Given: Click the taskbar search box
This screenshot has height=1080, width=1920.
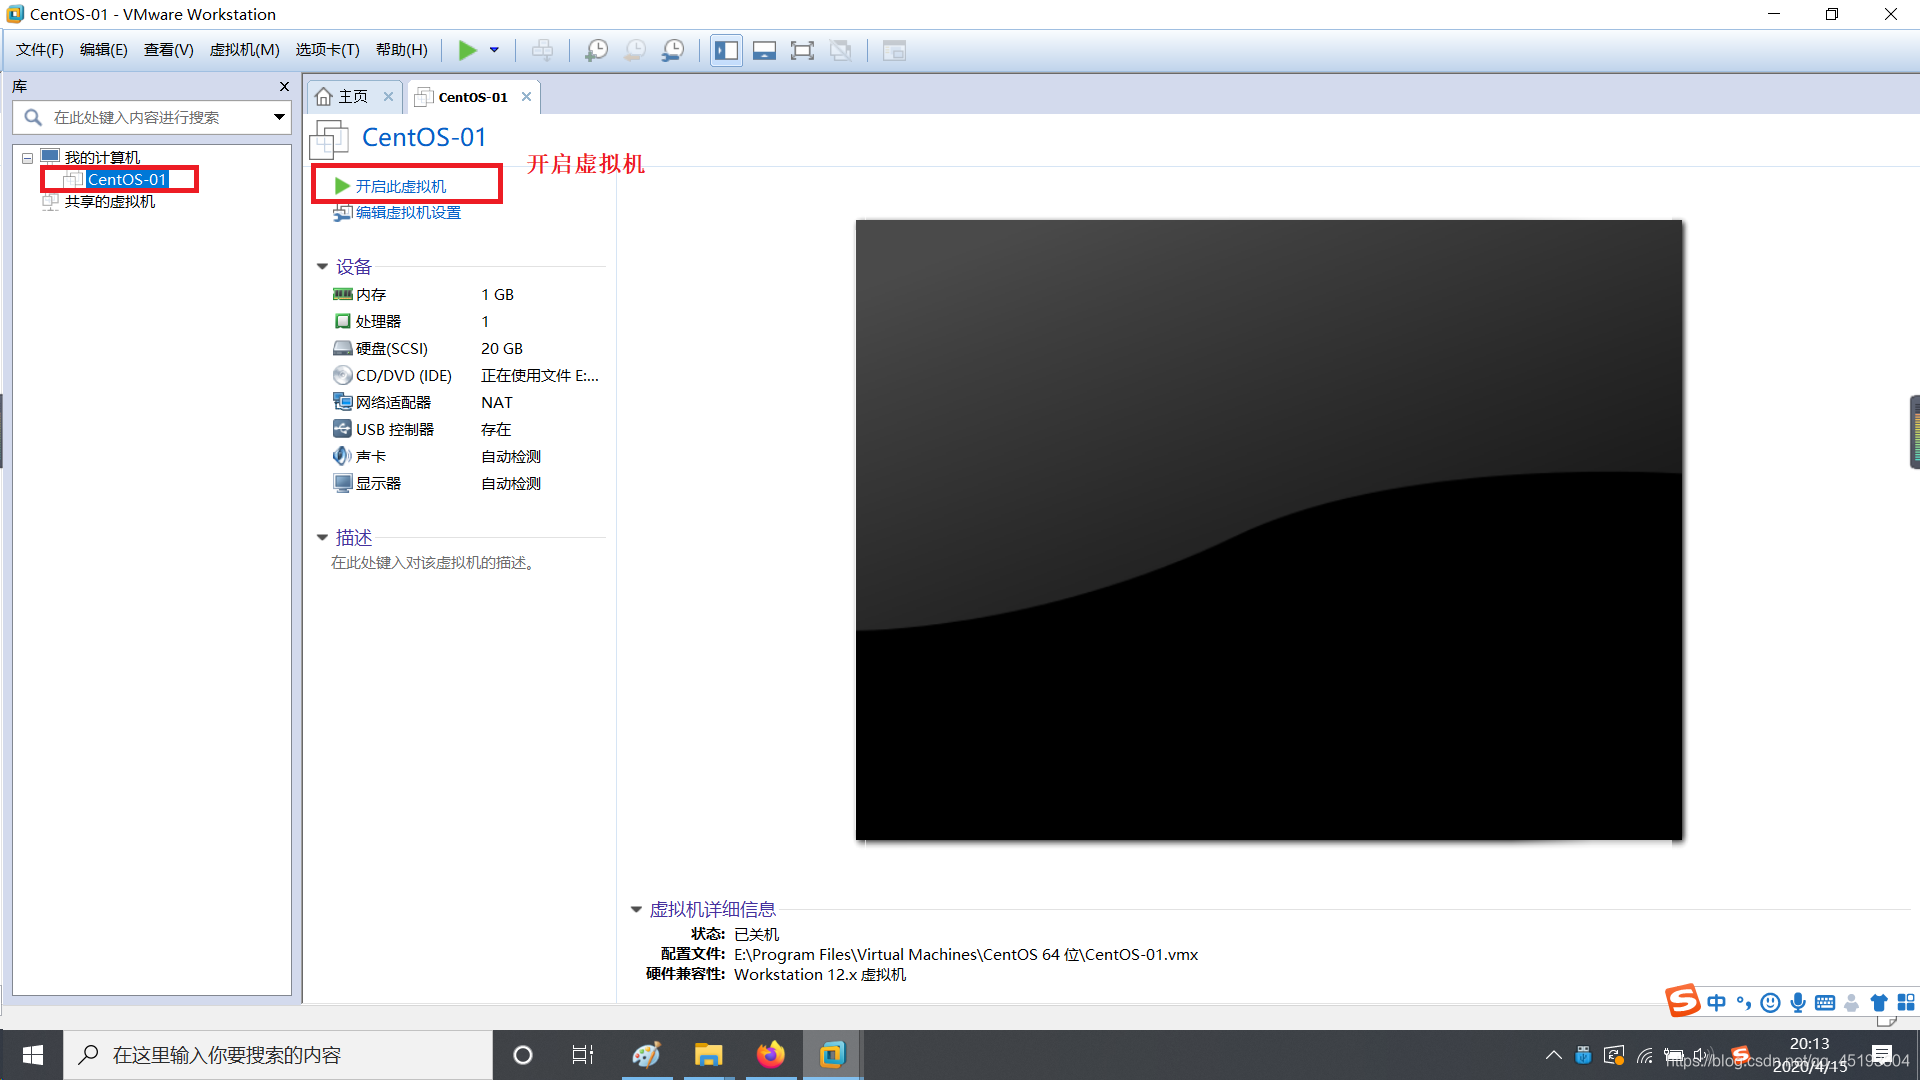Looking at the screenshot, I should click(278, 1055).
